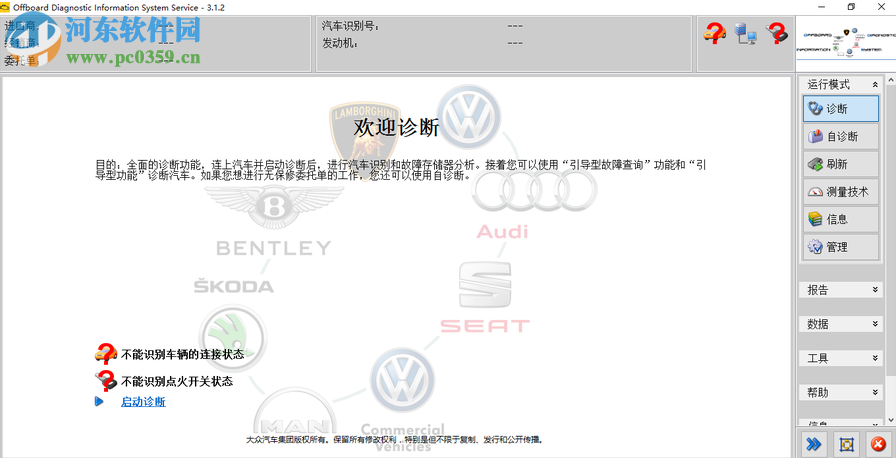The width and height of the screenshot is (896, 458).
Task: Click the 发动机 label
Action: [340, 43]
